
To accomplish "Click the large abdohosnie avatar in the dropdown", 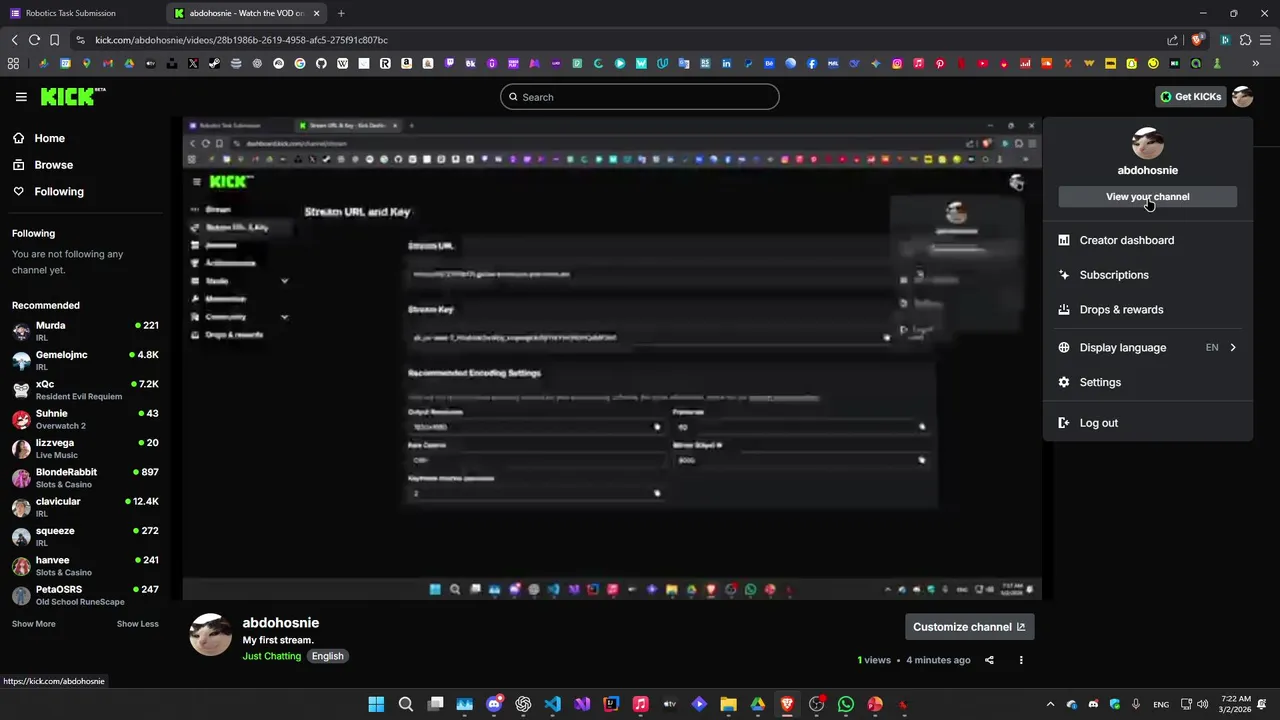I will click(x=1147, y=143).
